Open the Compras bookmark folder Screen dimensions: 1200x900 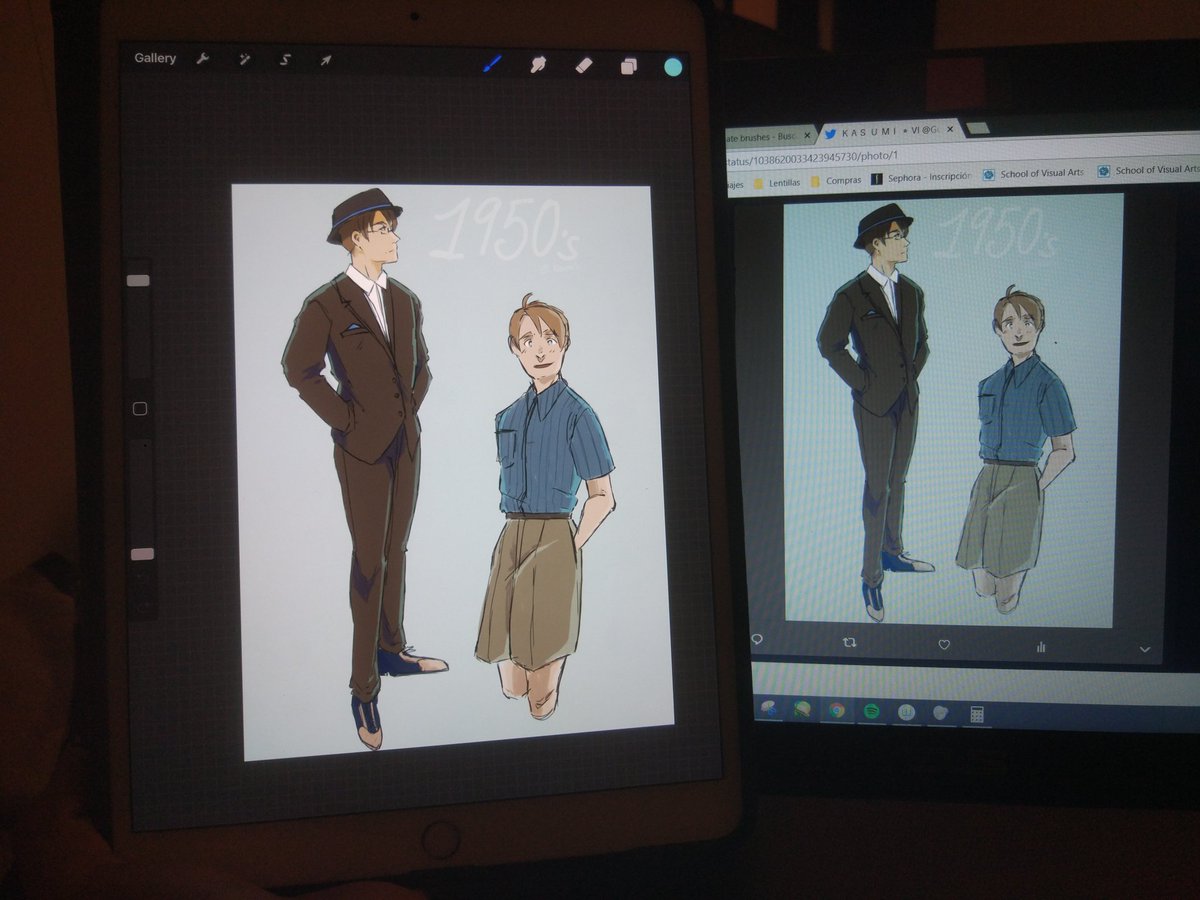pos(835,181)
